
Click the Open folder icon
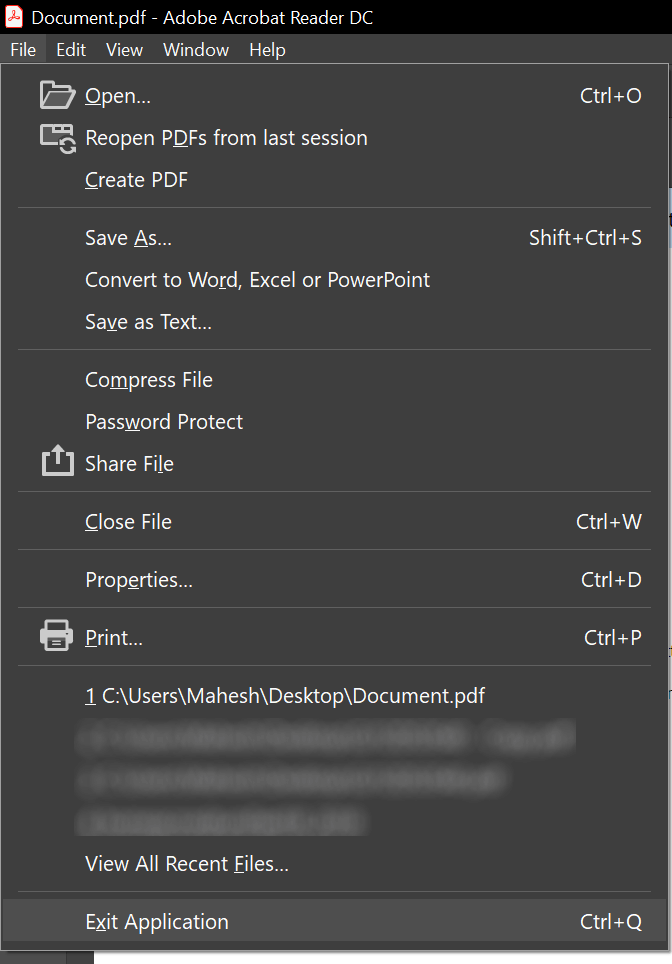(x=57, y=96)
